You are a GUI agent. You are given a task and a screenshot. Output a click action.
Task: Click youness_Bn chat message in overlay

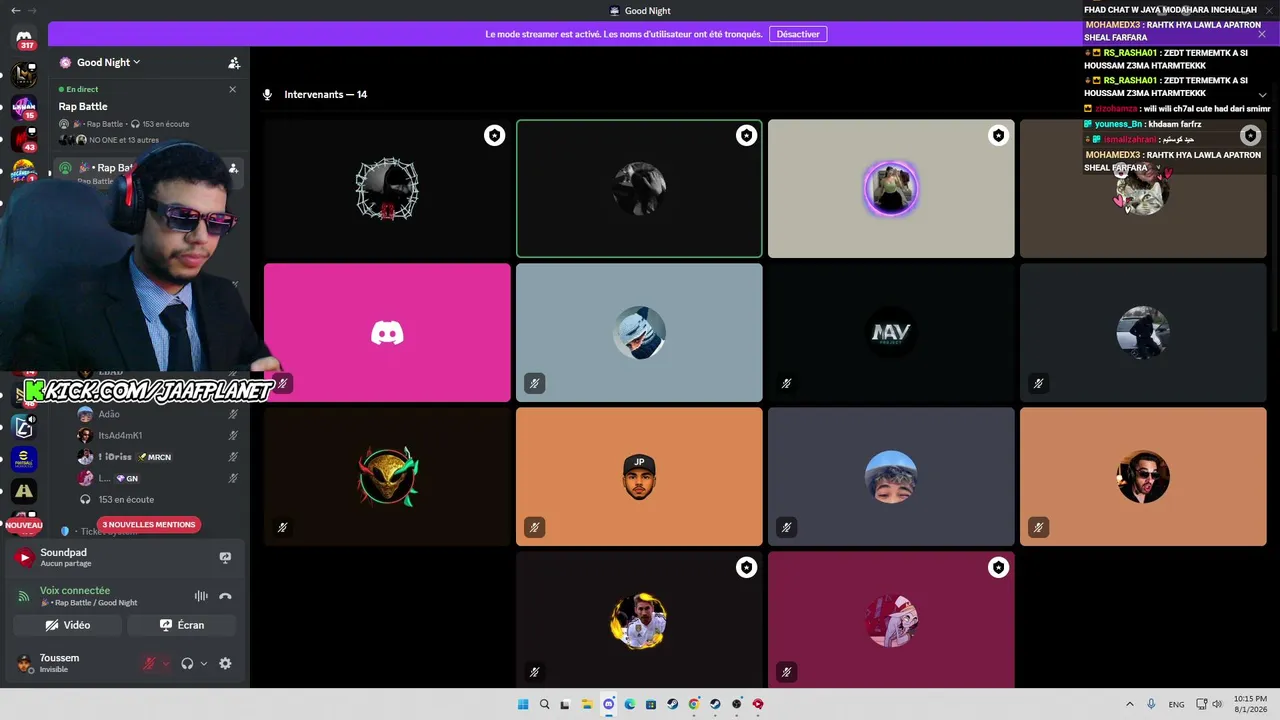tap(1142, 124)
